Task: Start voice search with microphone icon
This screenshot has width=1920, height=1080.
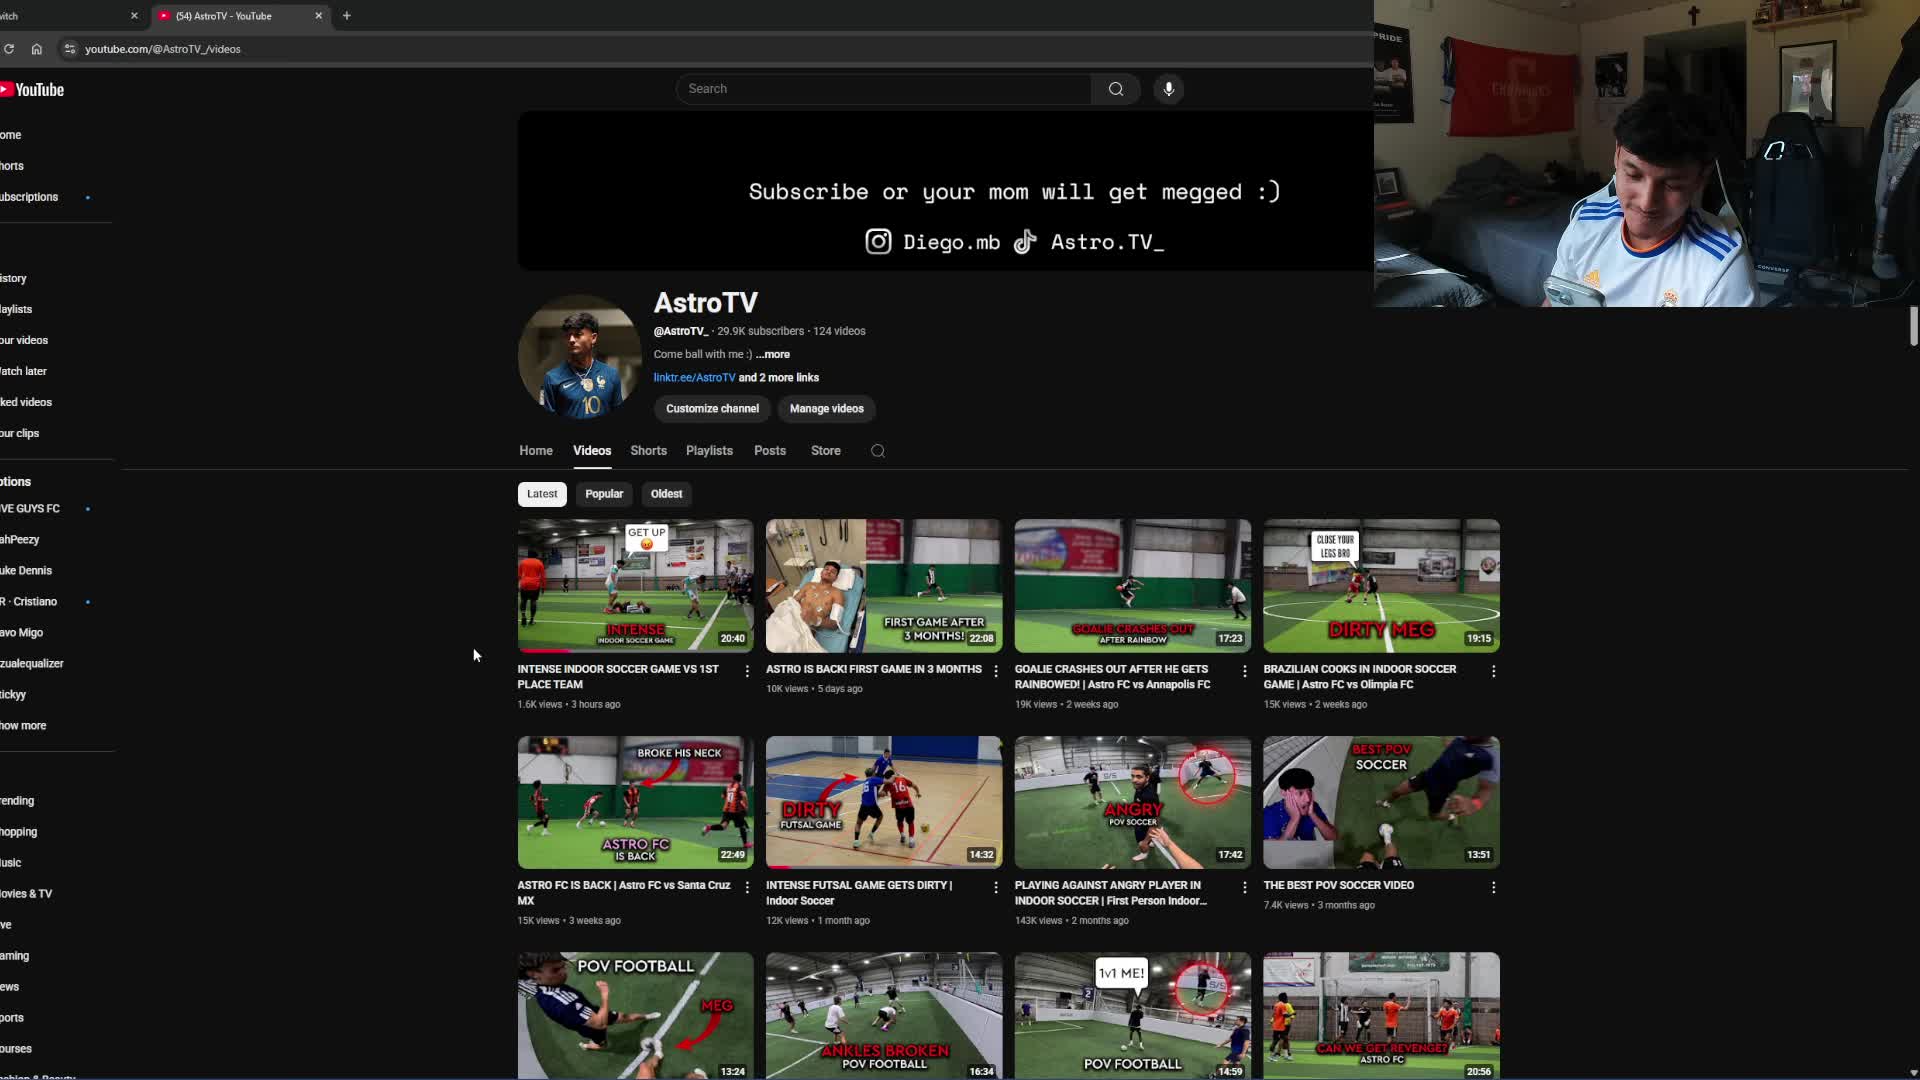Action: coord(1168,89)
